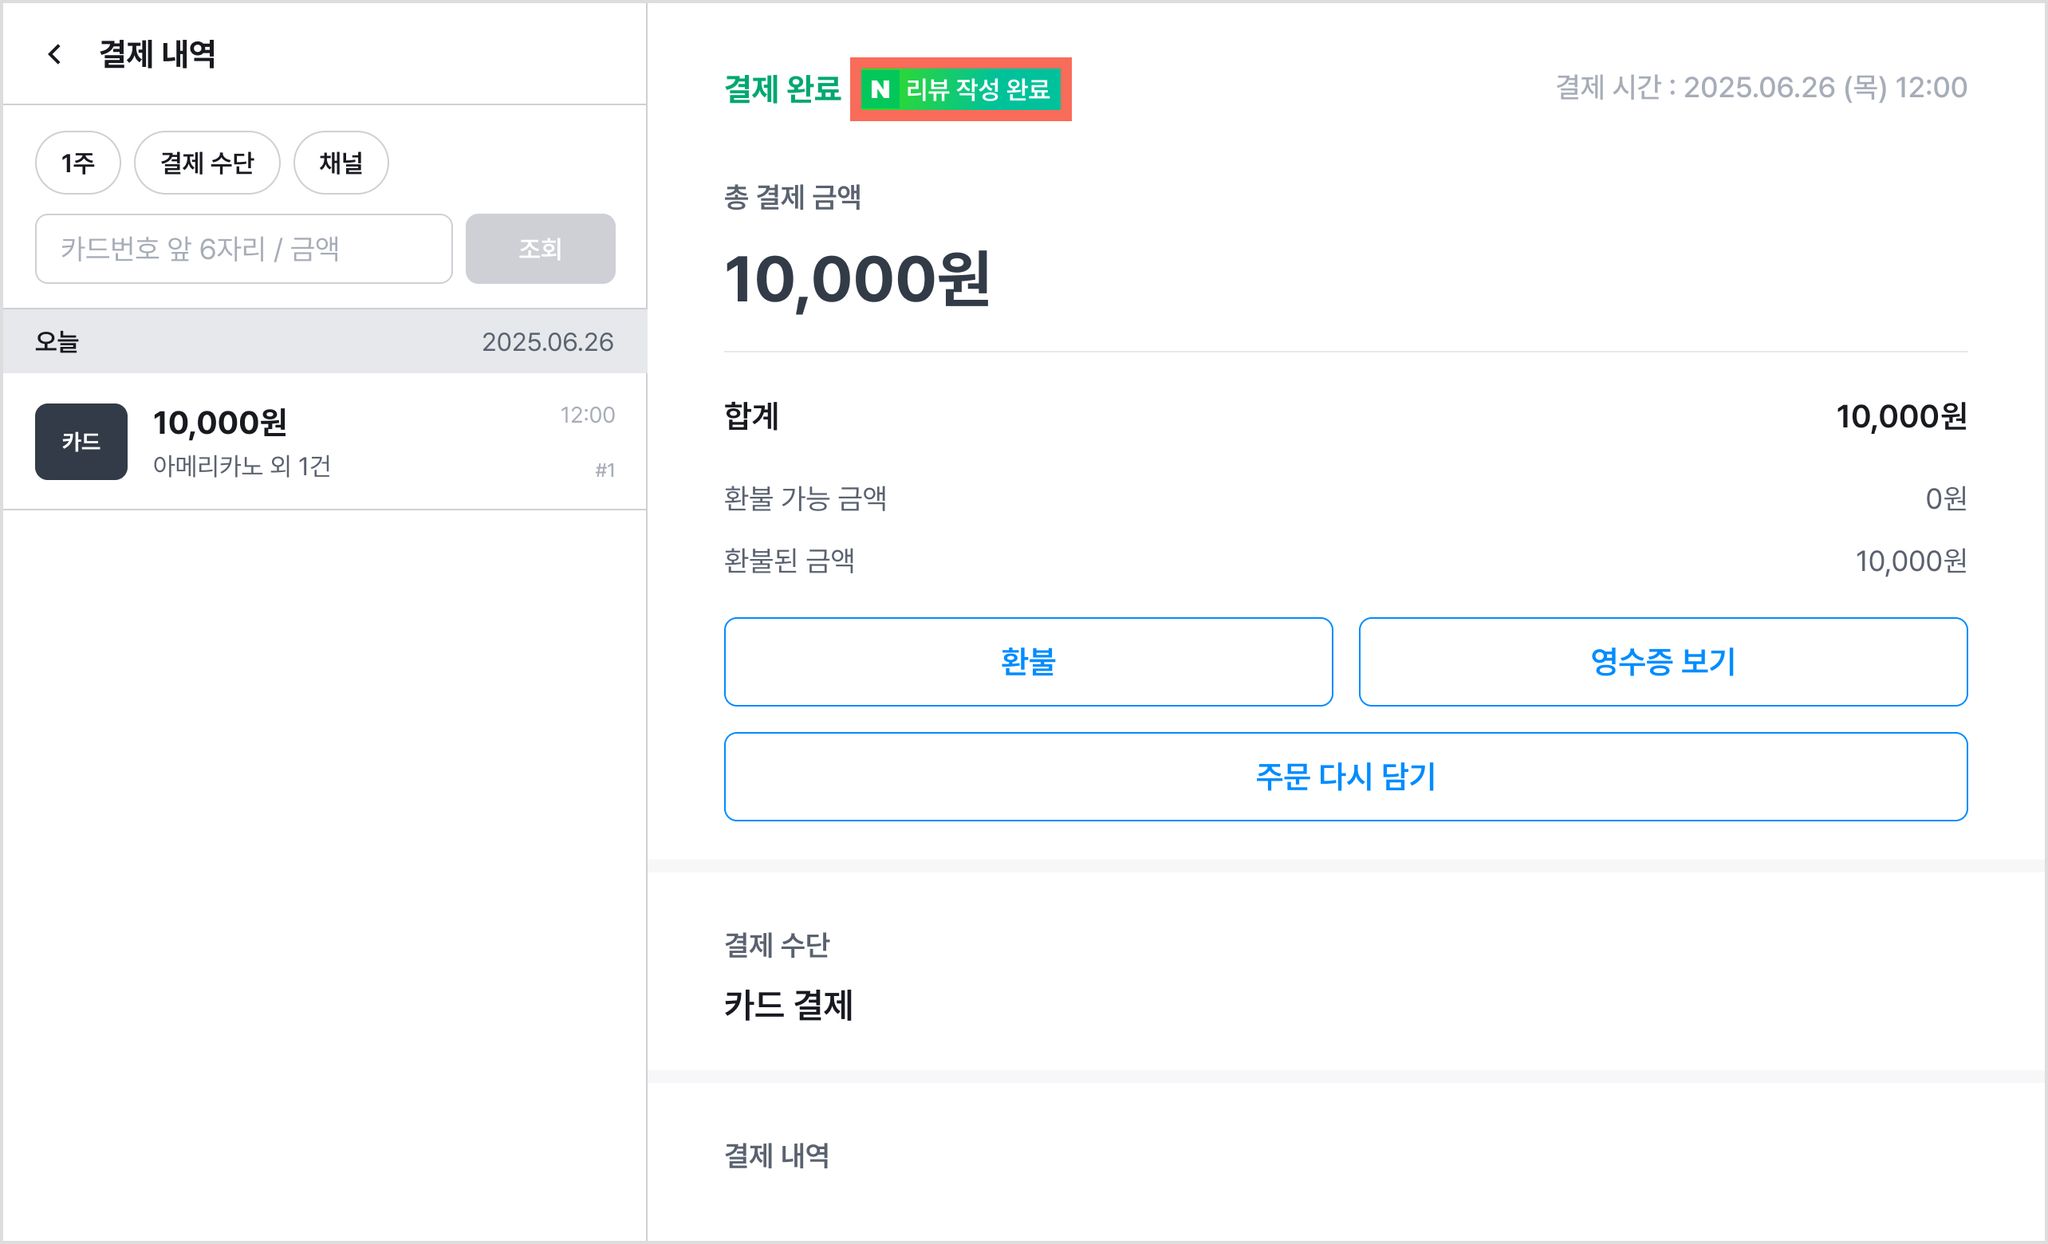The width and height of the screenshot is (2048, 1244).
Task: Click the 카드 결제 payment method text
Action: 788,1004
